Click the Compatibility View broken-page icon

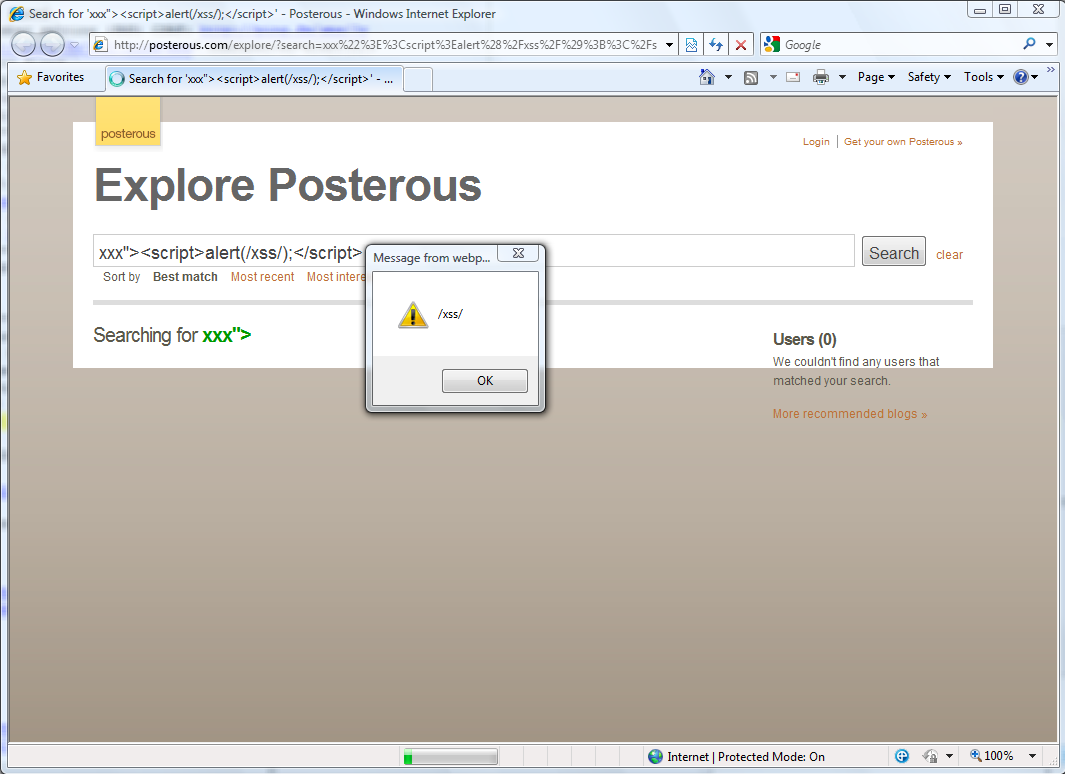(691, 45)
